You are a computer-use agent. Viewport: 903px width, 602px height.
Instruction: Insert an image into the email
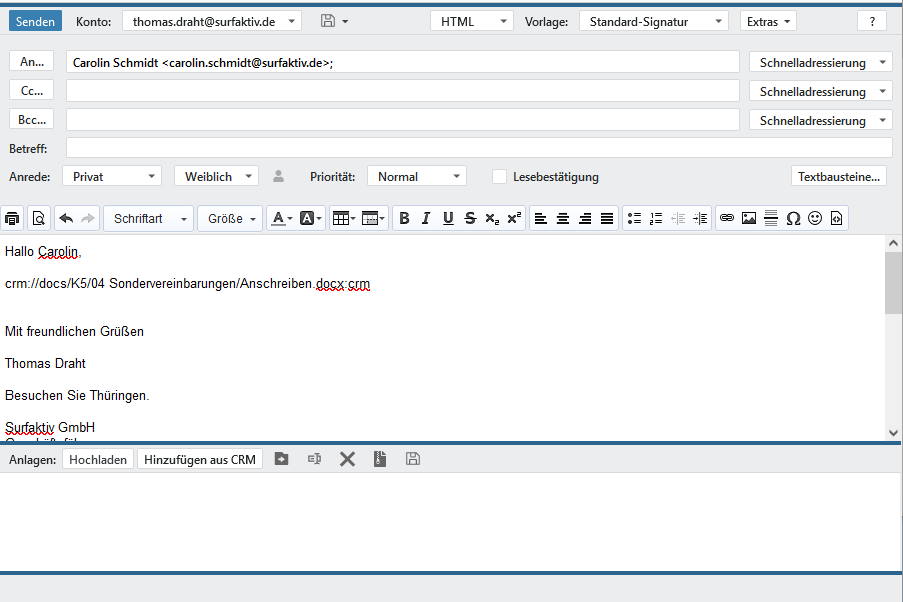(749, 218)
